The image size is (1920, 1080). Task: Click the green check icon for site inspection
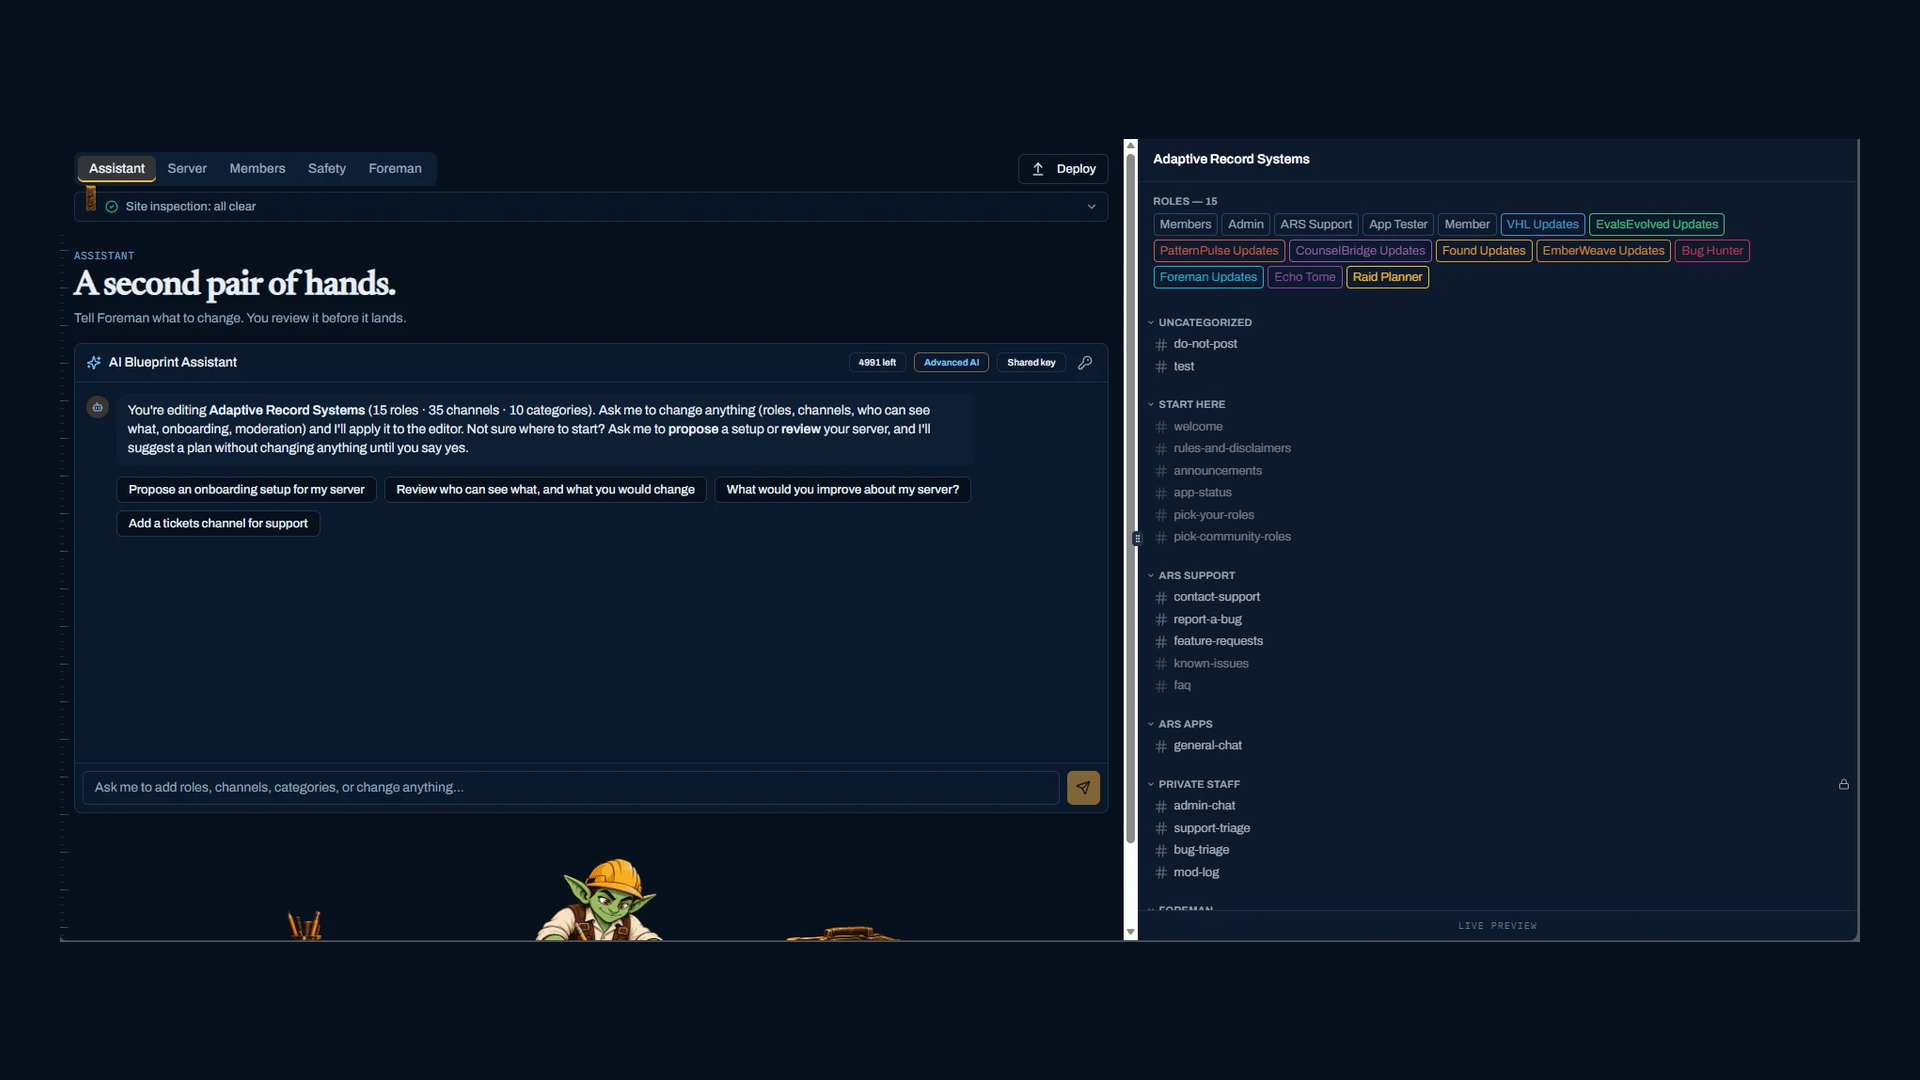point(112,207)
